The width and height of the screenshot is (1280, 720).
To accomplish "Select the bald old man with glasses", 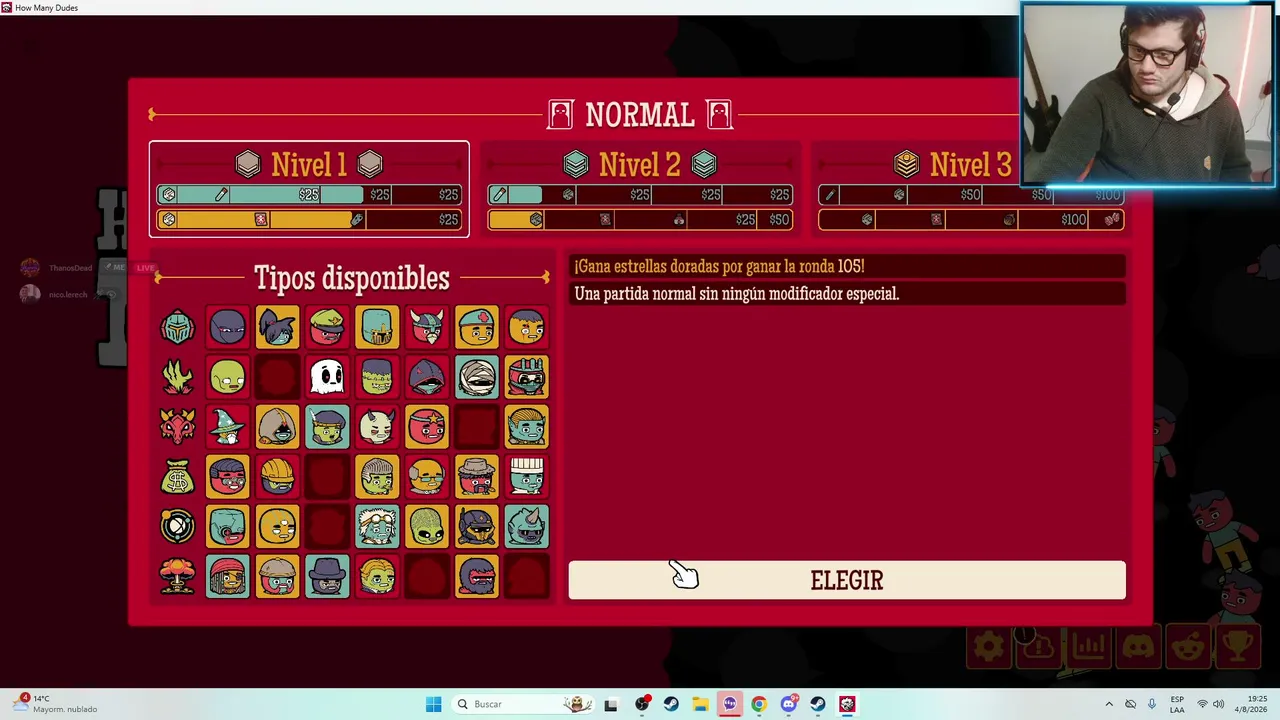I will point(427,477).
